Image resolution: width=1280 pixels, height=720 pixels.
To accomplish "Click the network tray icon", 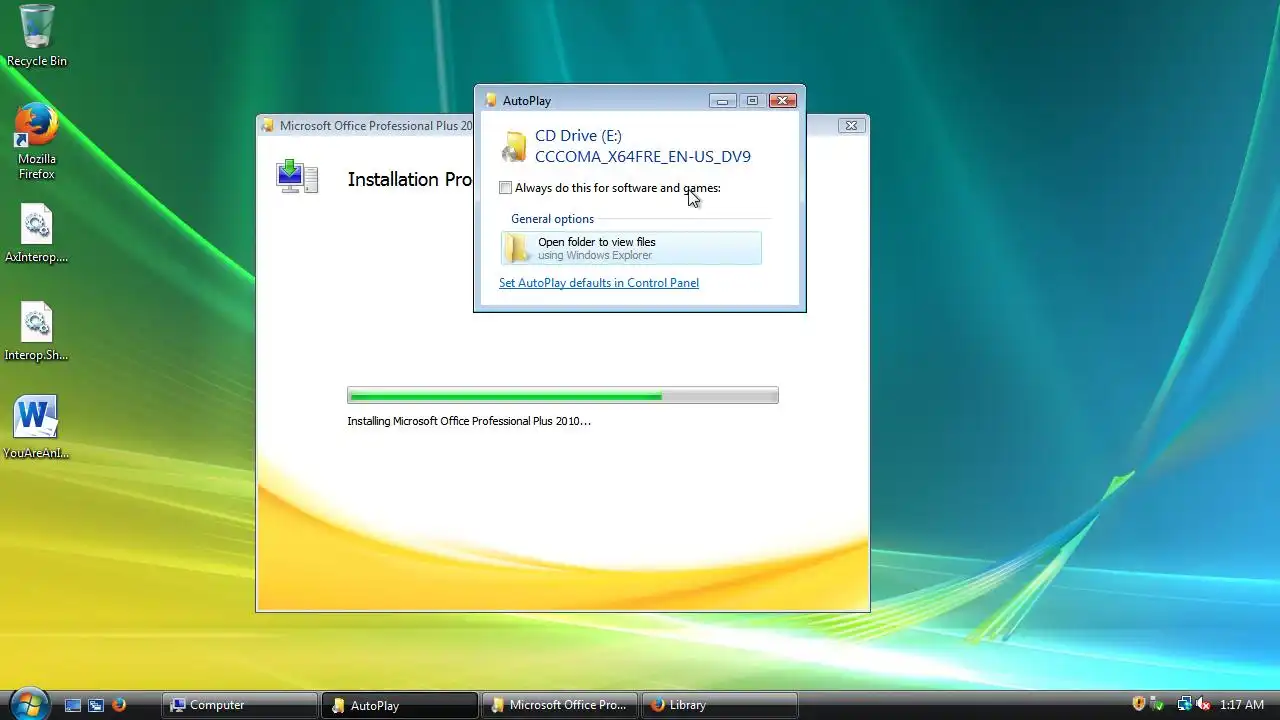I will [x=1185, y=705].
